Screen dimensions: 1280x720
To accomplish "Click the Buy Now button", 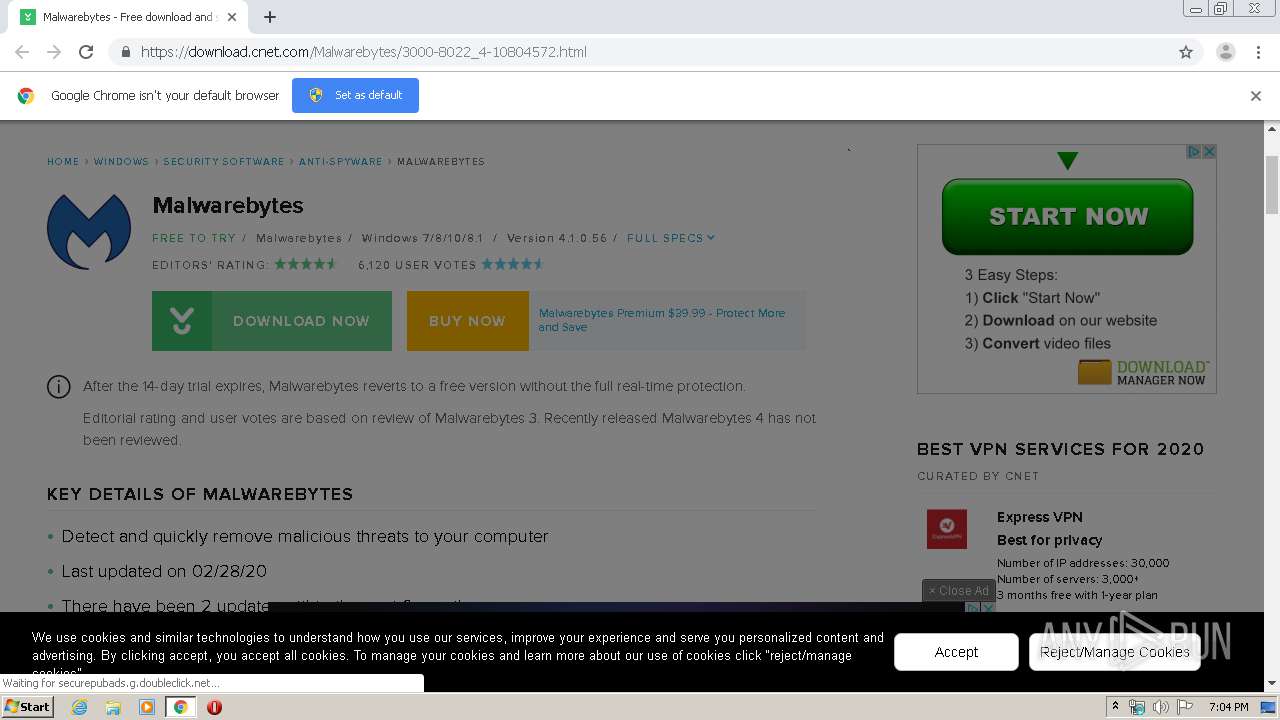I will [467, 321].
